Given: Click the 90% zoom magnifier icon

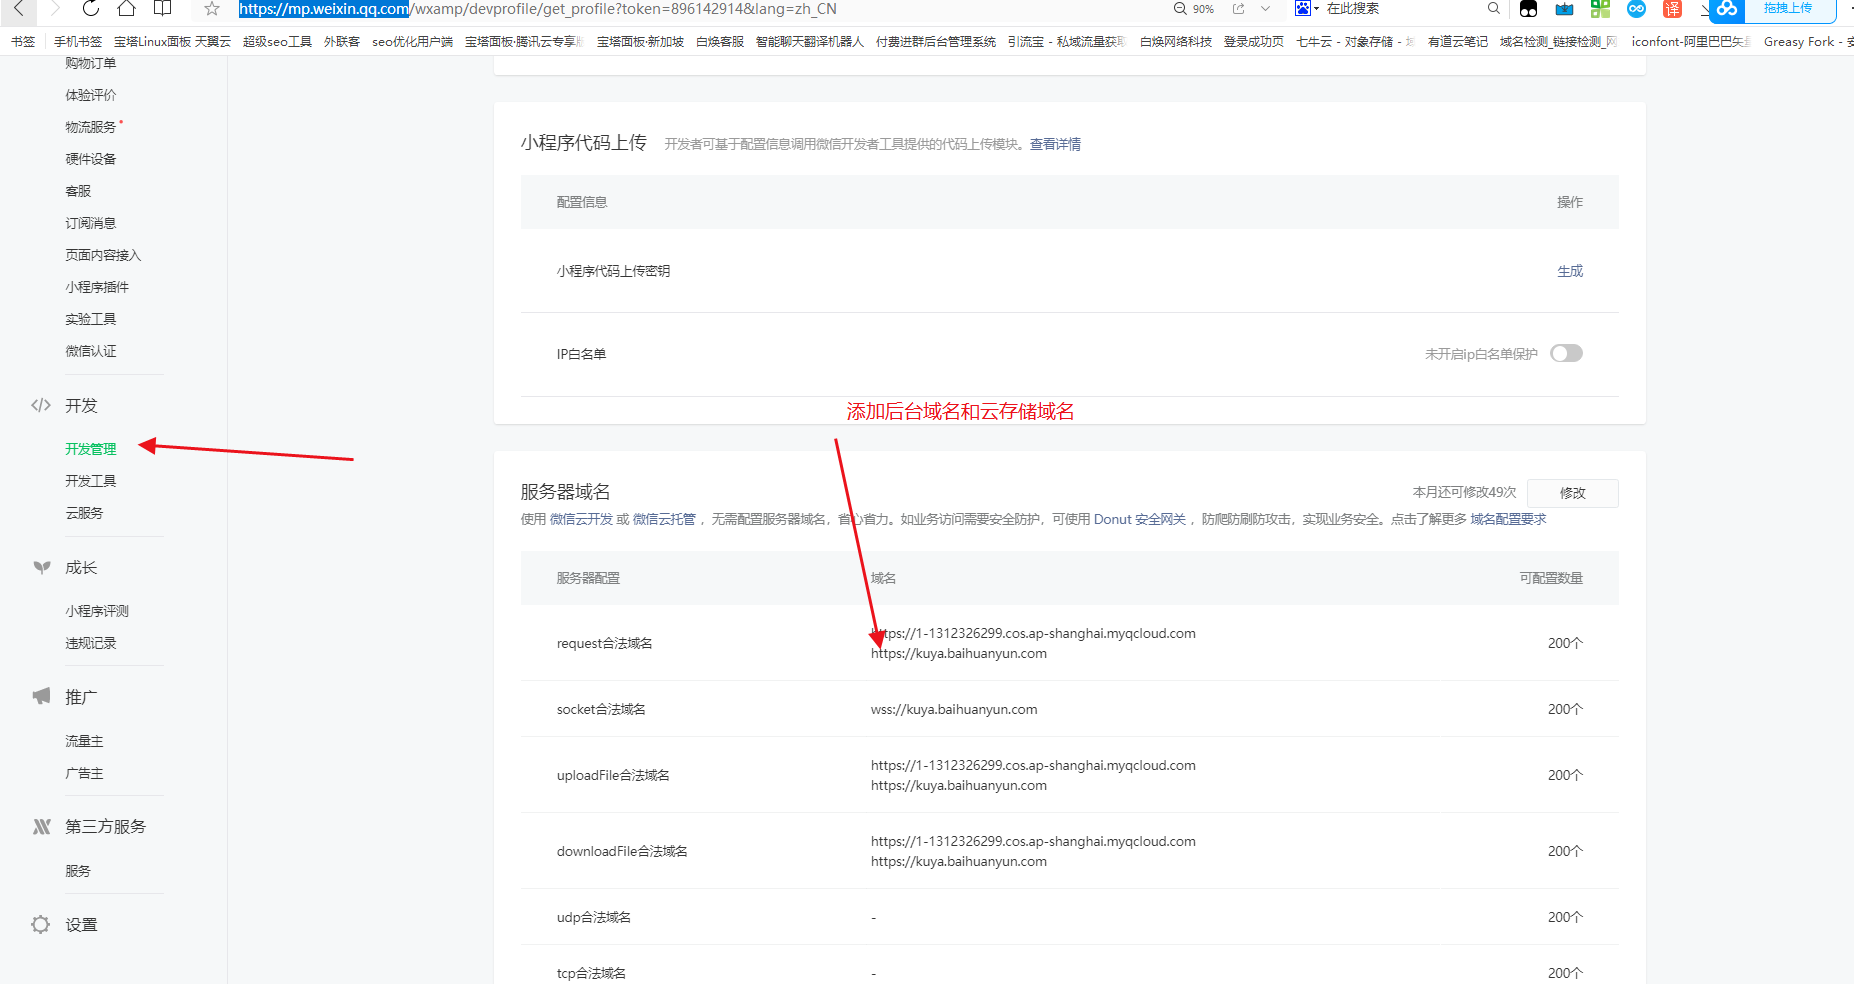Looking at the screenshot, I should coord(1180,8).
